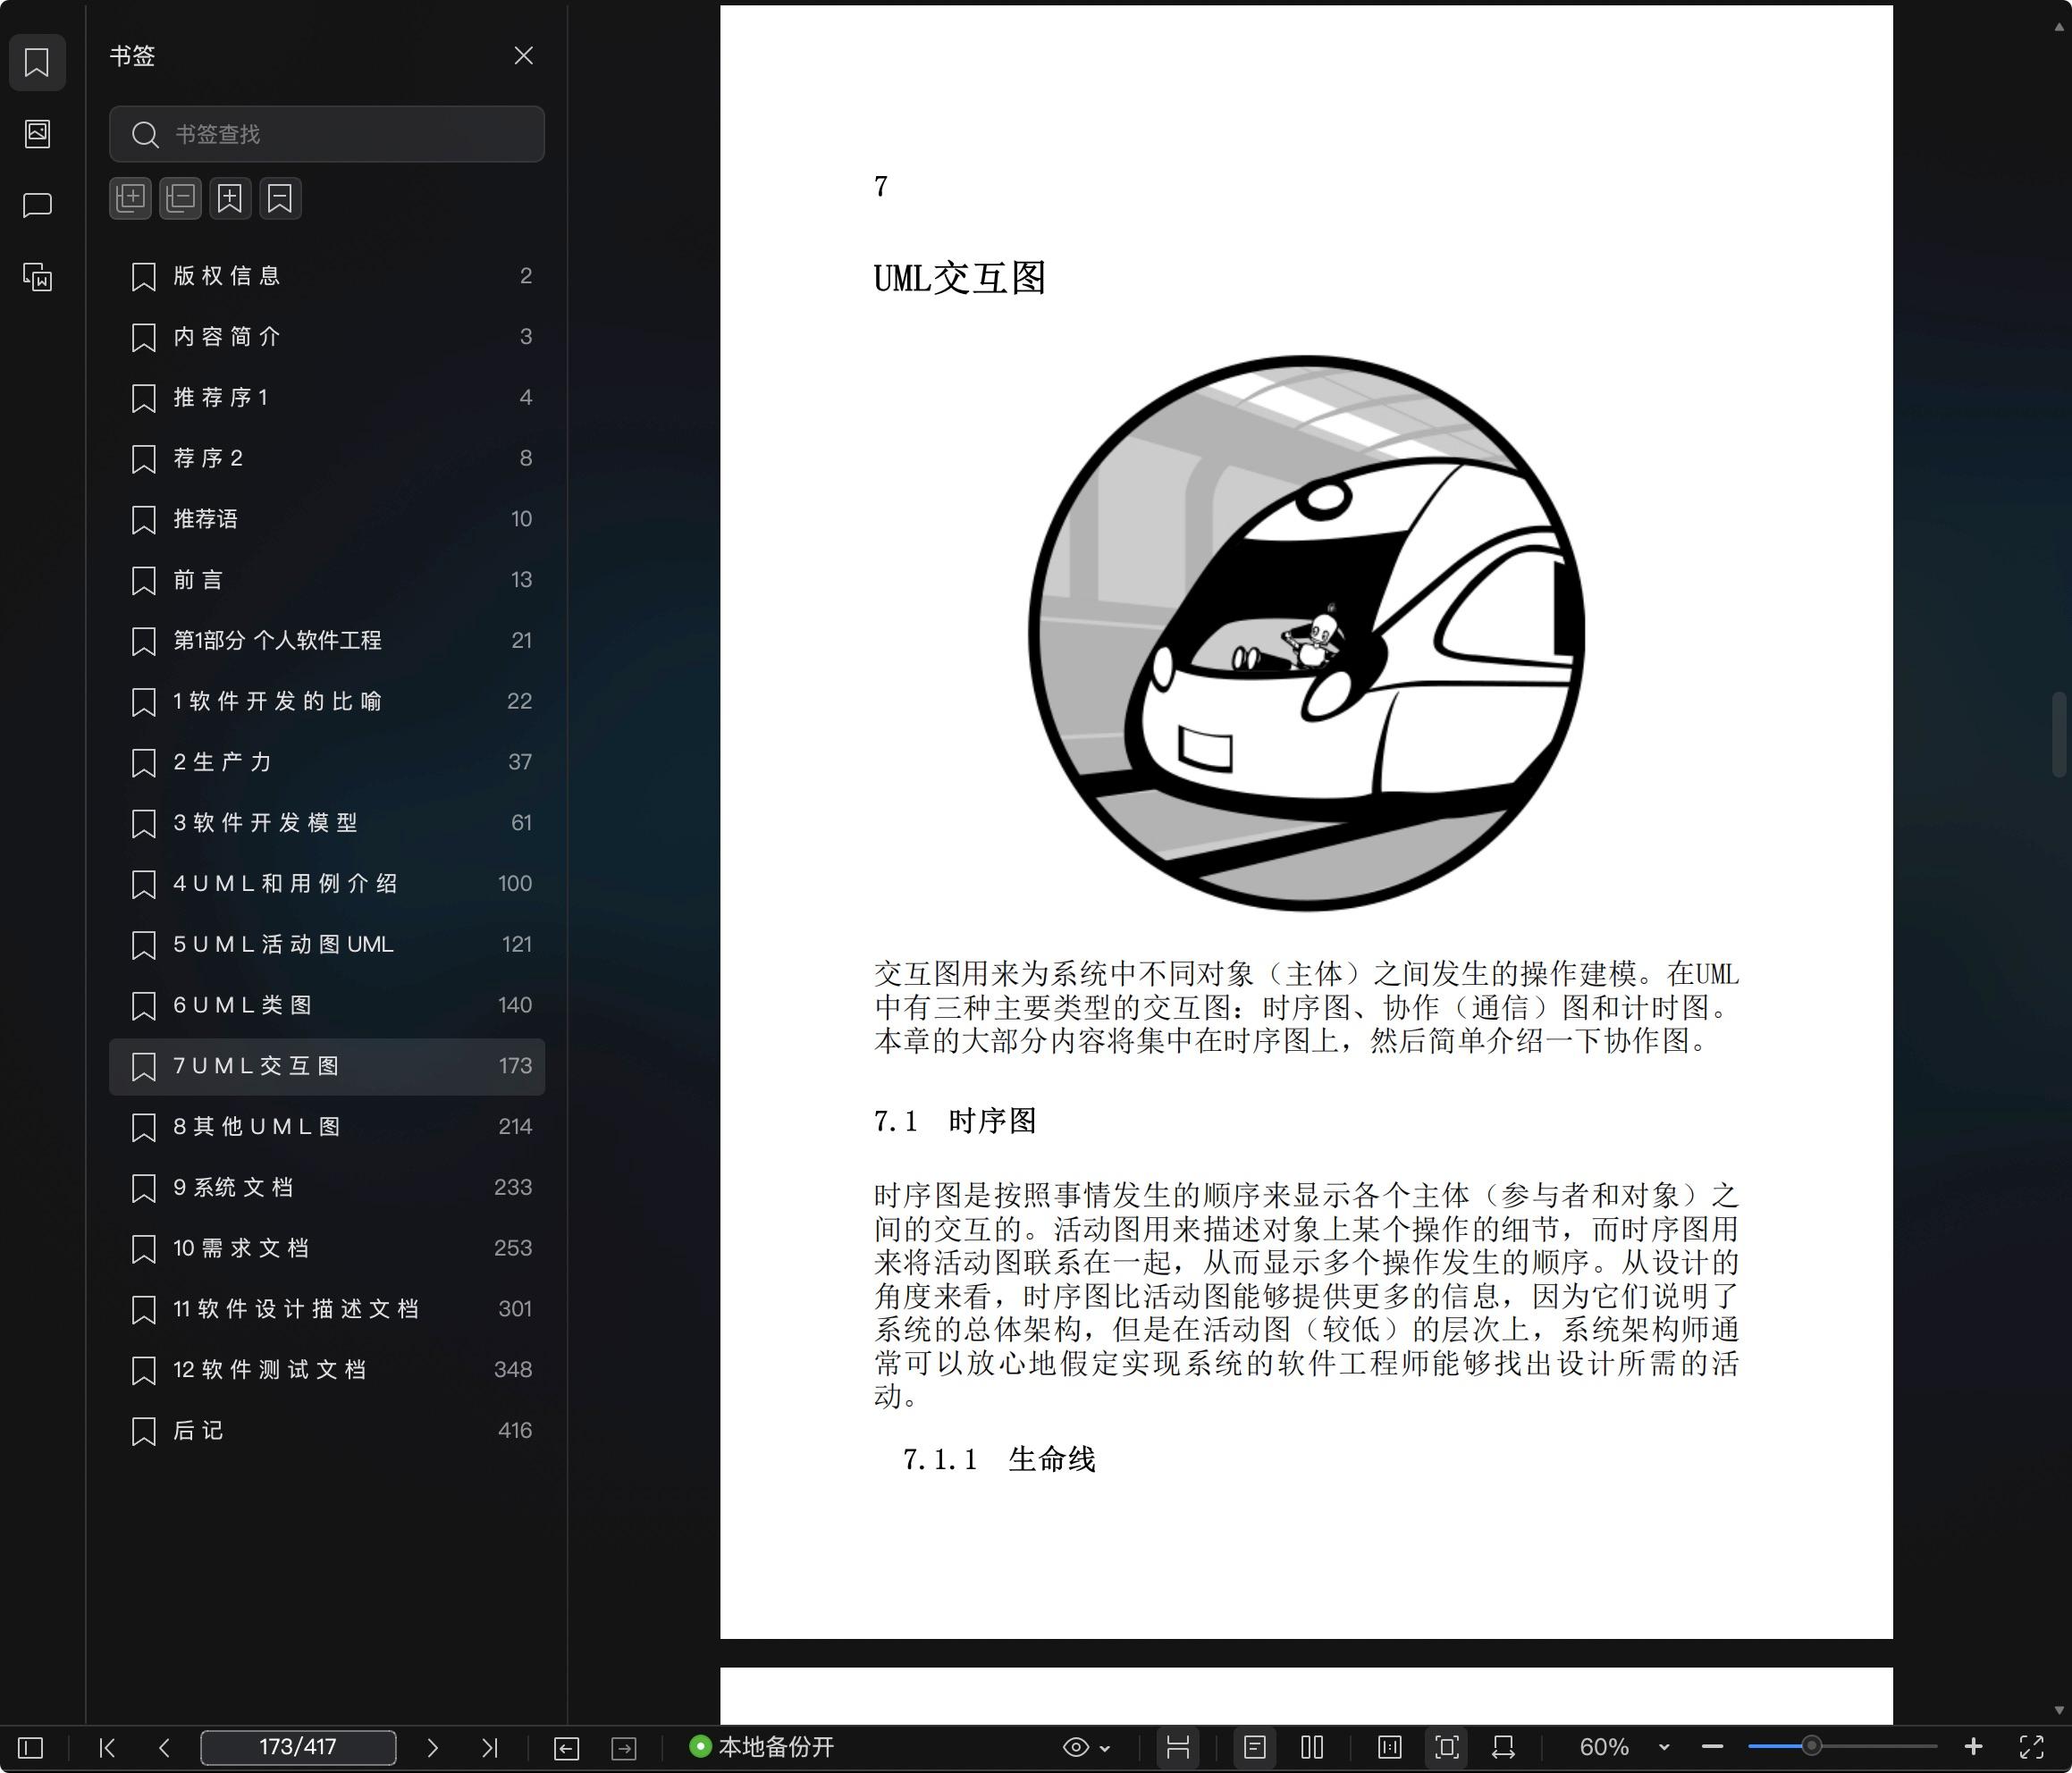
Task: Zoom in with the plus button
Action: pyautogui.click(x=1973, y=1747)
